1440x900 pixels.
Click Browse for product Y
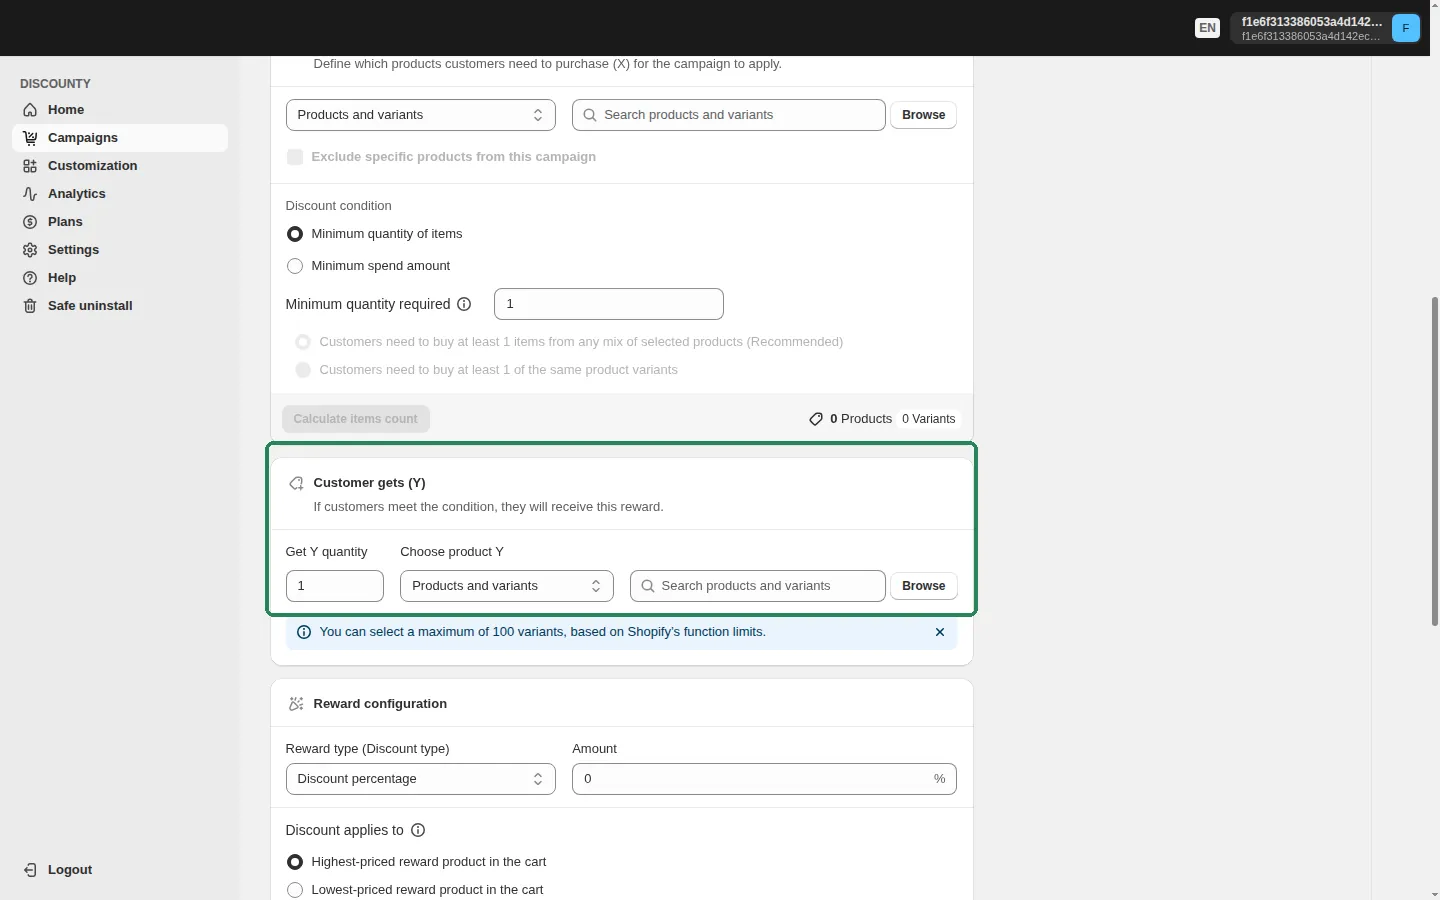click(x=923, y=586)
